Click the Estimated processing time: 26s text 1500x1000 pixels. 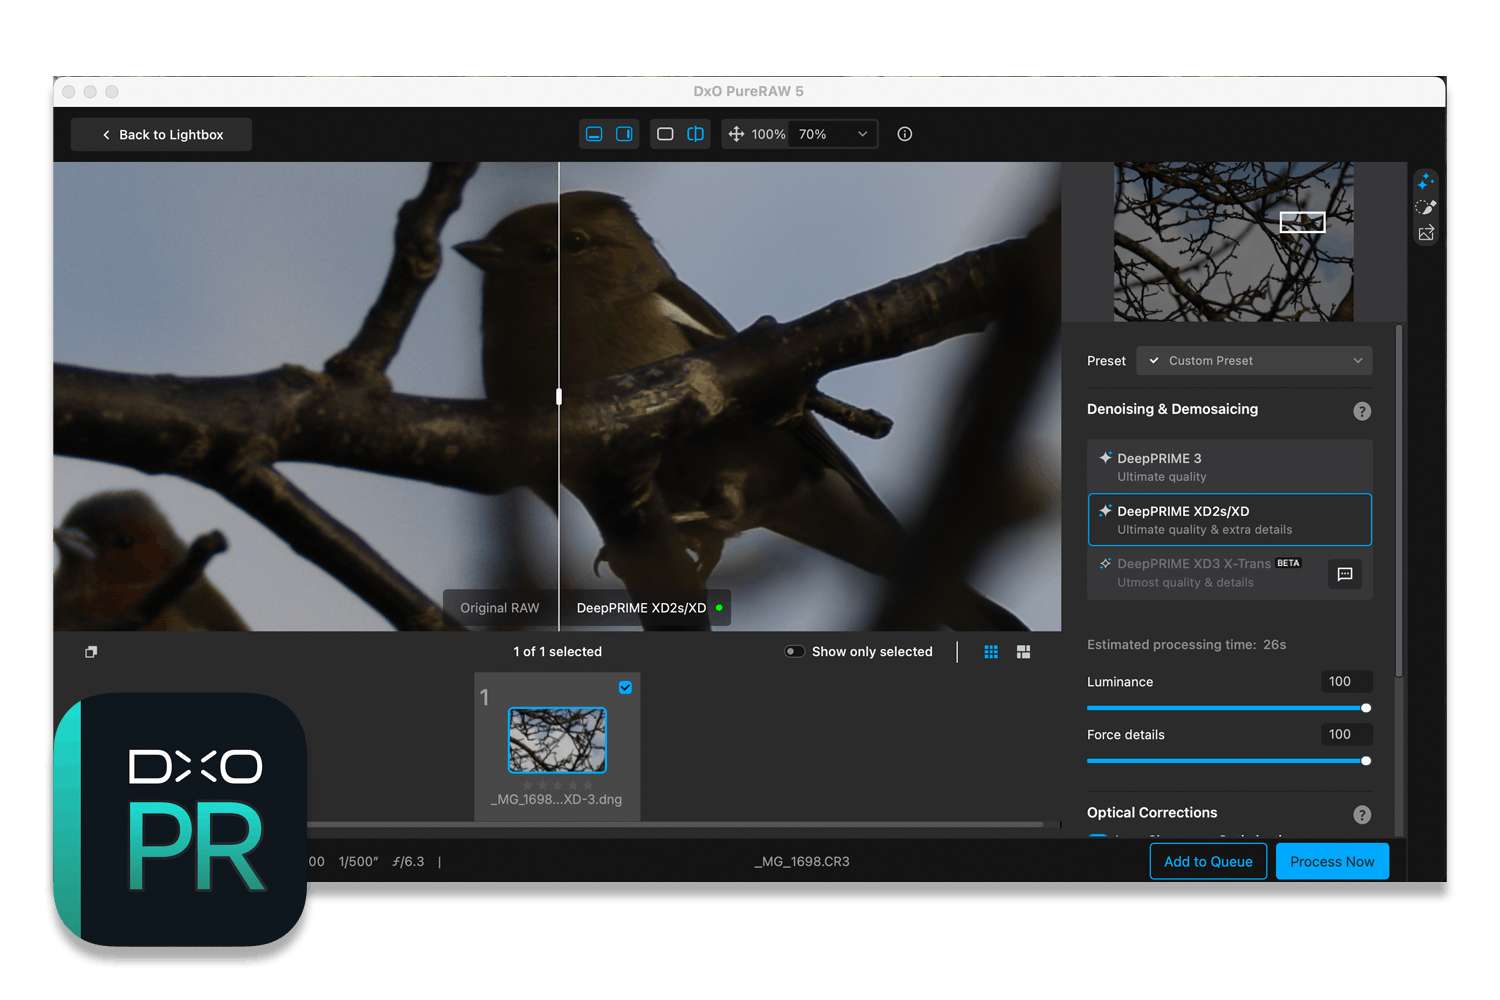coord(1187,645)
